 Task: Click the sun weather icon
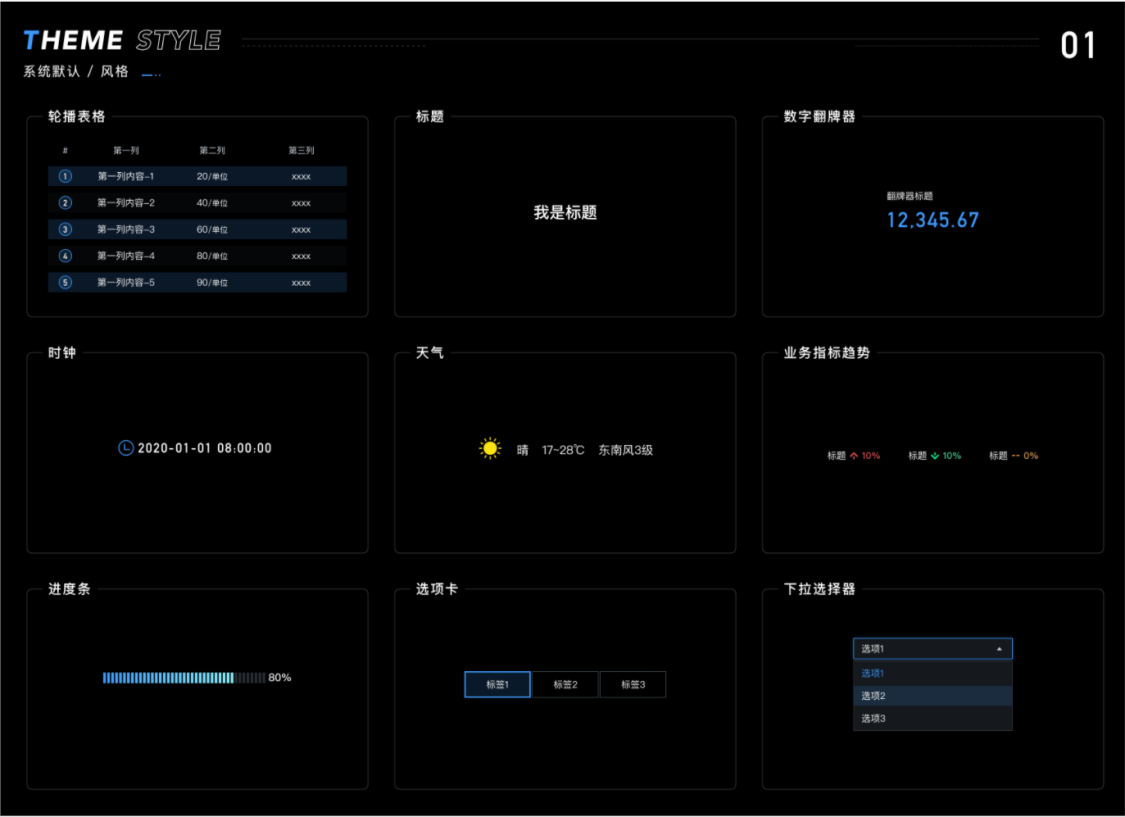click(x=489, y=449)
